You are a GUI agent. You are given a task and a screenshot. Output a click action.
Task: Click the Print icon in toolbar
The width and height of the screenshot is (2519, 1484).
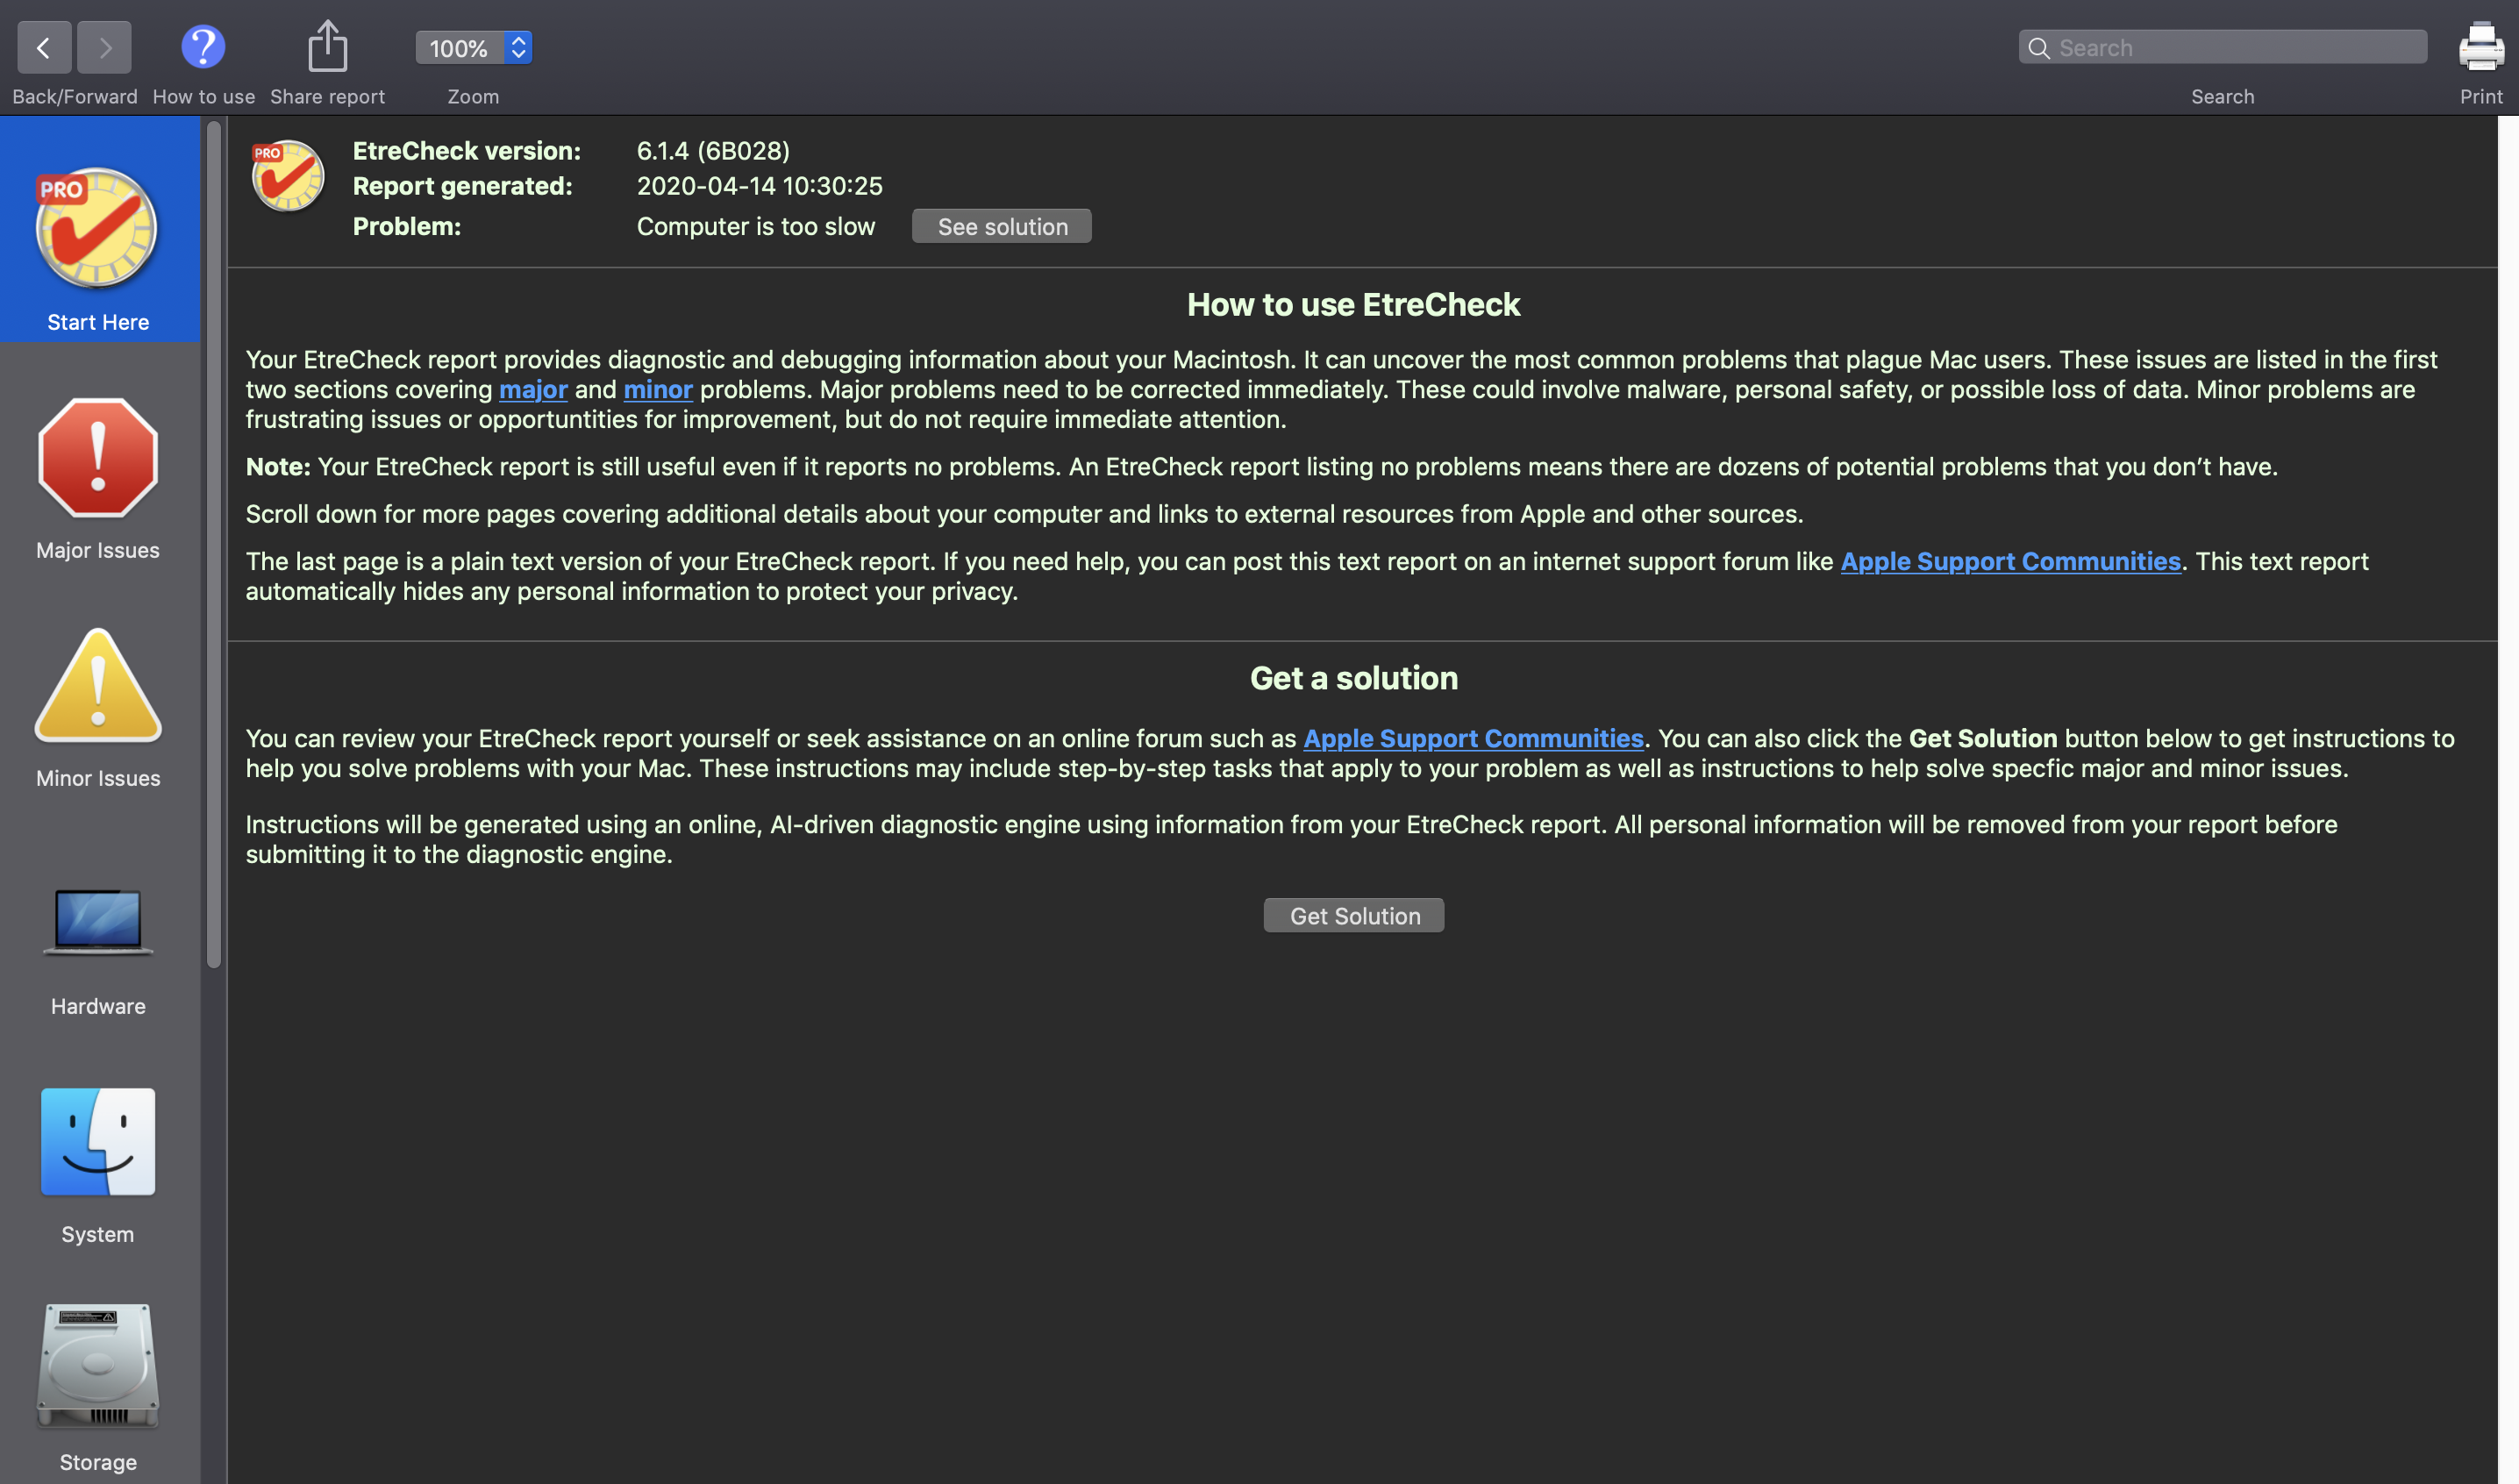click(x=2480, y=47)
